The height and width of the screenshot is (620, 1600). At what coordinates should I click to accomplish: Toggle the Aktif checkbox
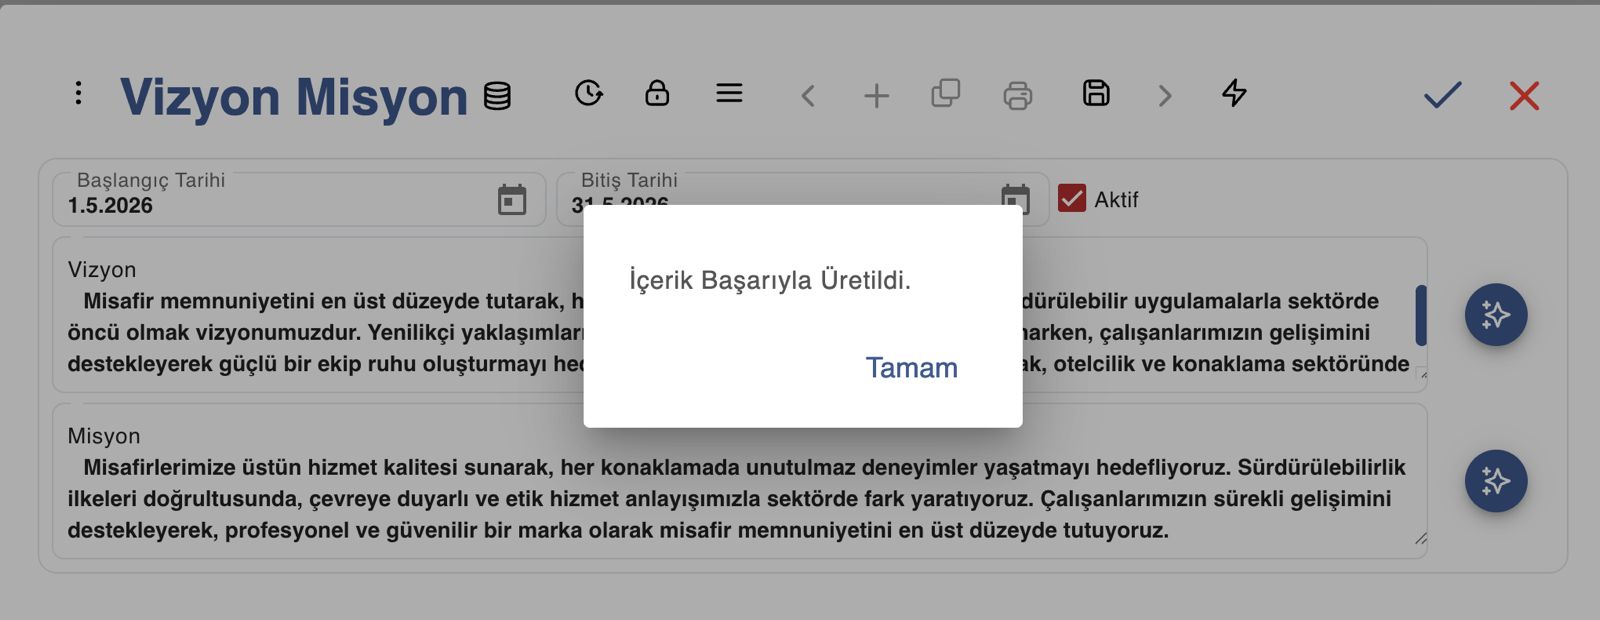click(1072, 198)
